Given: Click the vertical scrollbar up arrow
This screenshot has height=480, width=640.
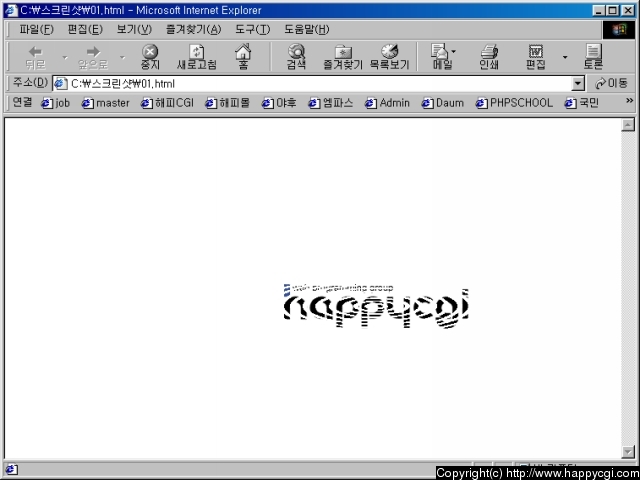Looking at the screenshot, I should coord(628,125).
